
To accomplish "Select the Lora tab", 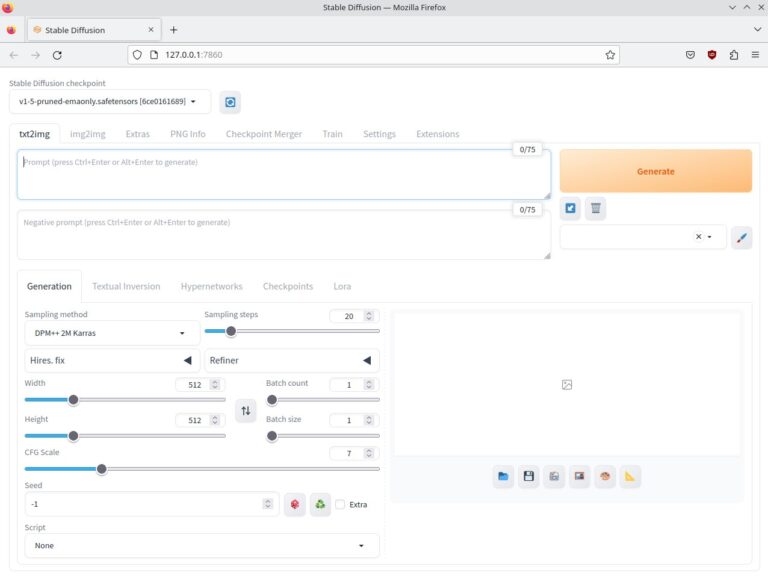I will pos(342,286).
